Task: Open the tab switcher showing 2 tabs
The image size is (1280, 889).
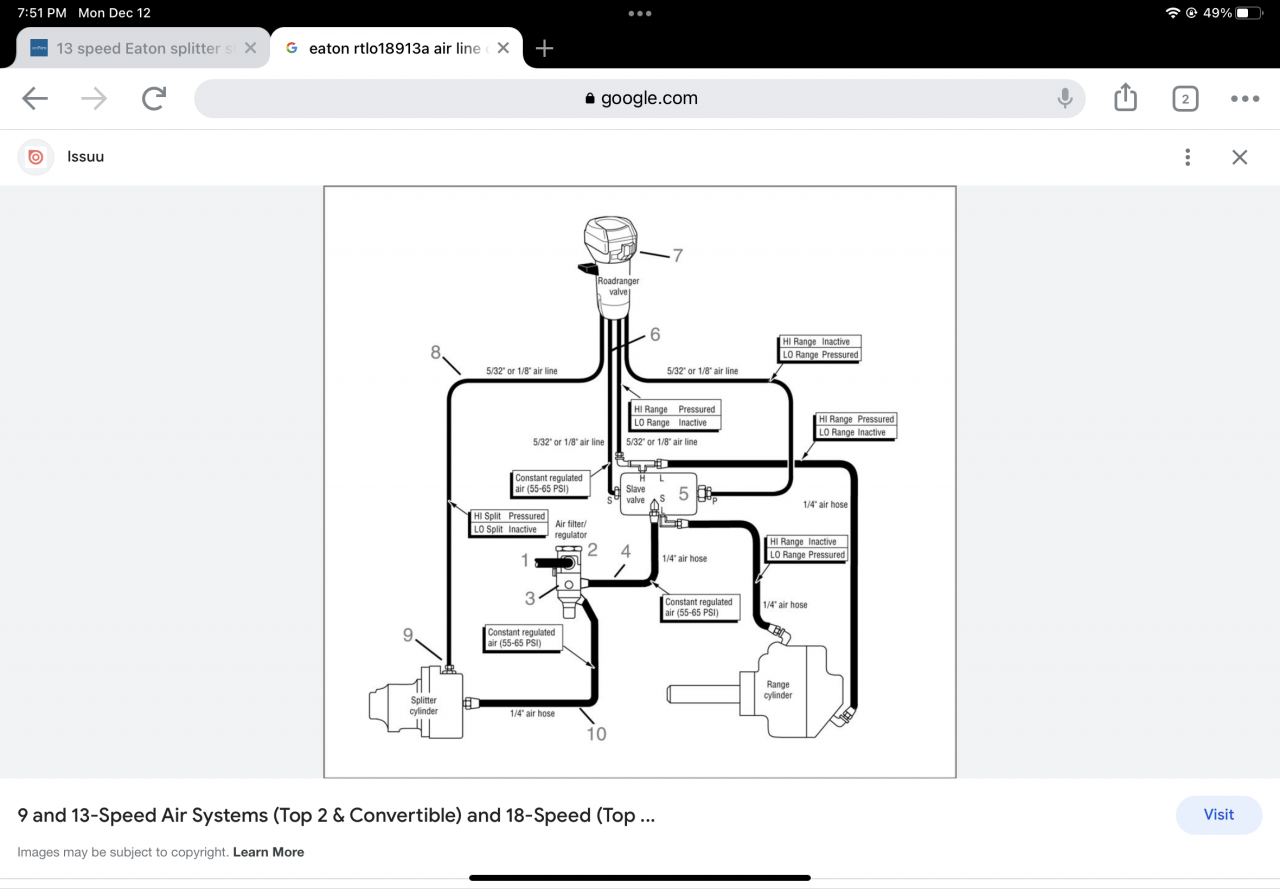Action: [1185, 98]
